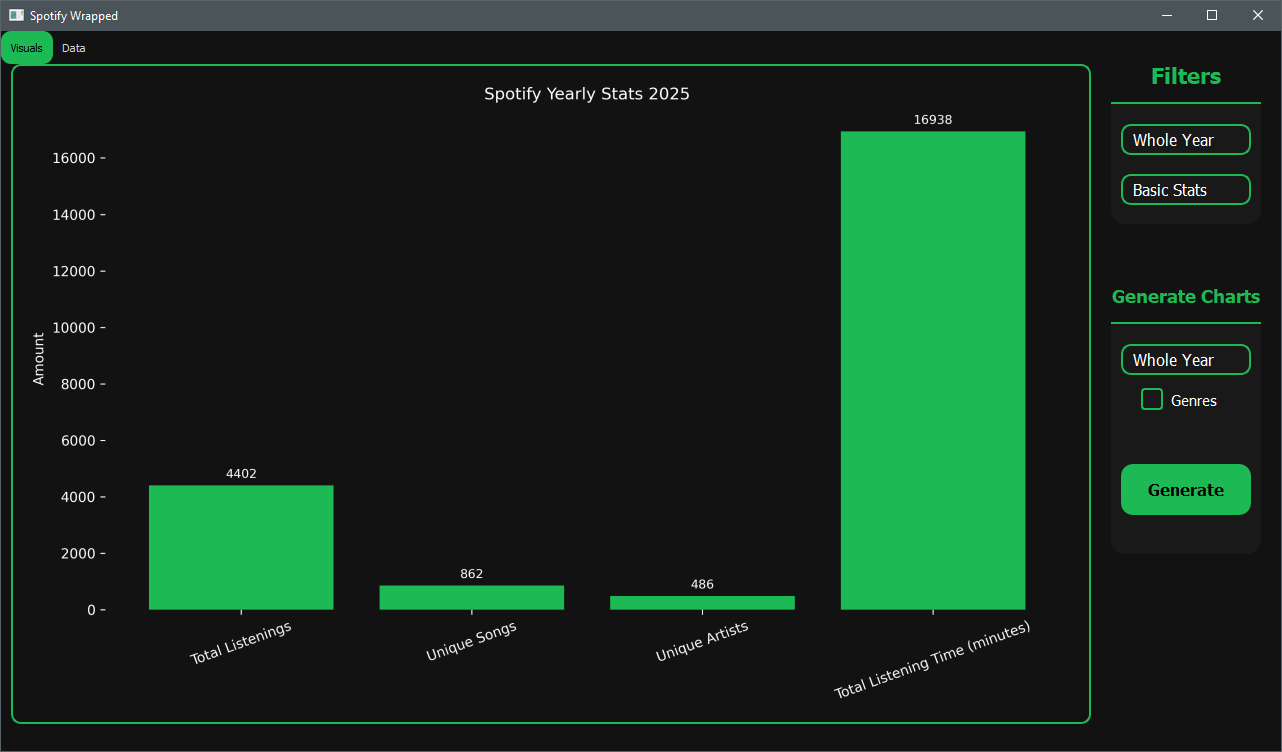Click the Unique Artists bar
This screenshot has height=752, width=1282.
(x=702, y=602)
